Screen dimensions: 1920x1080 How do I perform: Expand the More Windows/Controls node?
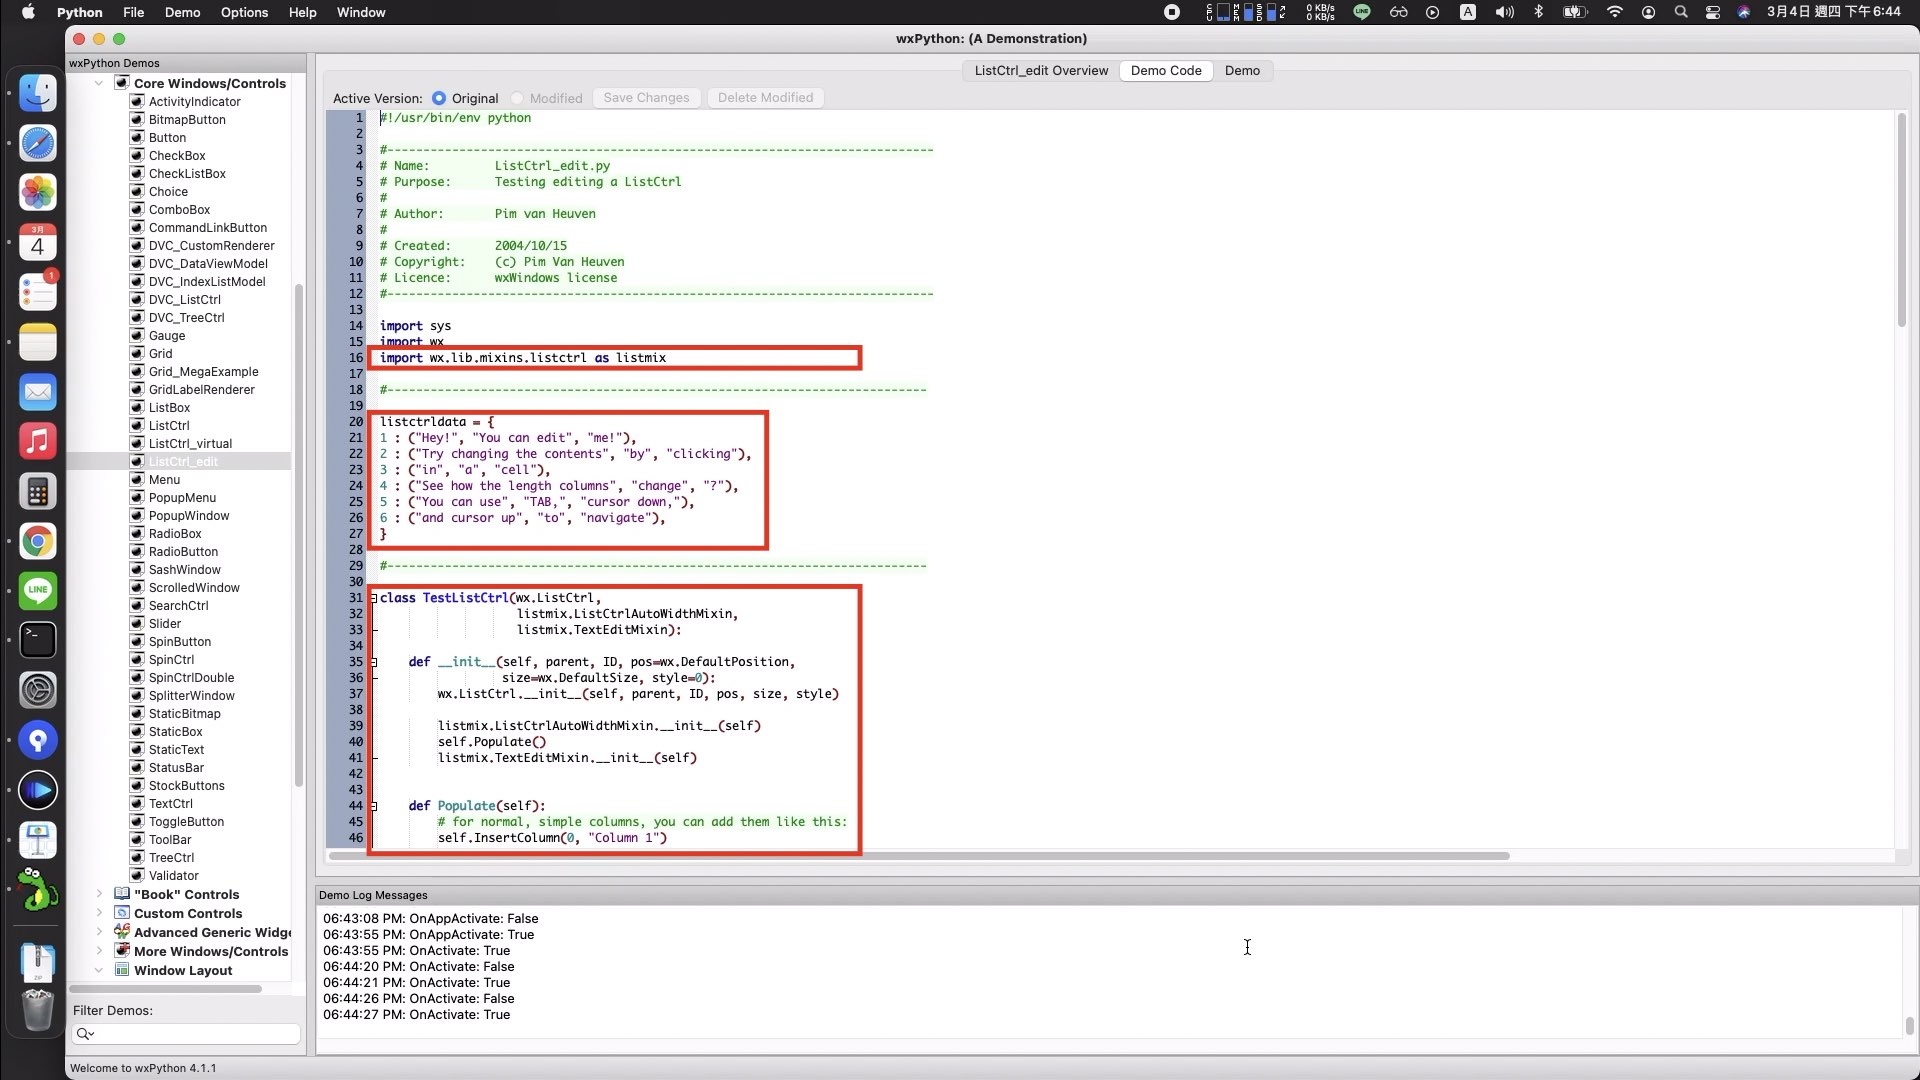99,951
